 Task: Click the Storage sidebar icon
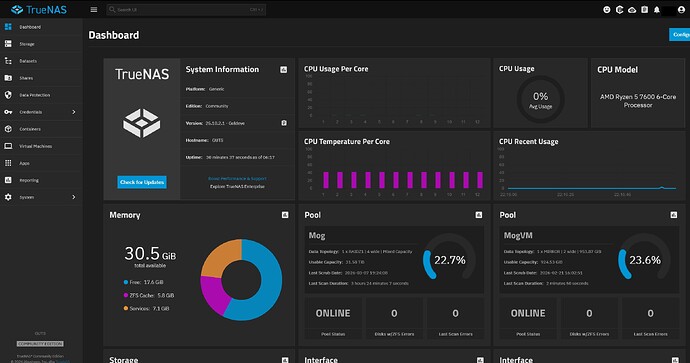coord(8,44)
